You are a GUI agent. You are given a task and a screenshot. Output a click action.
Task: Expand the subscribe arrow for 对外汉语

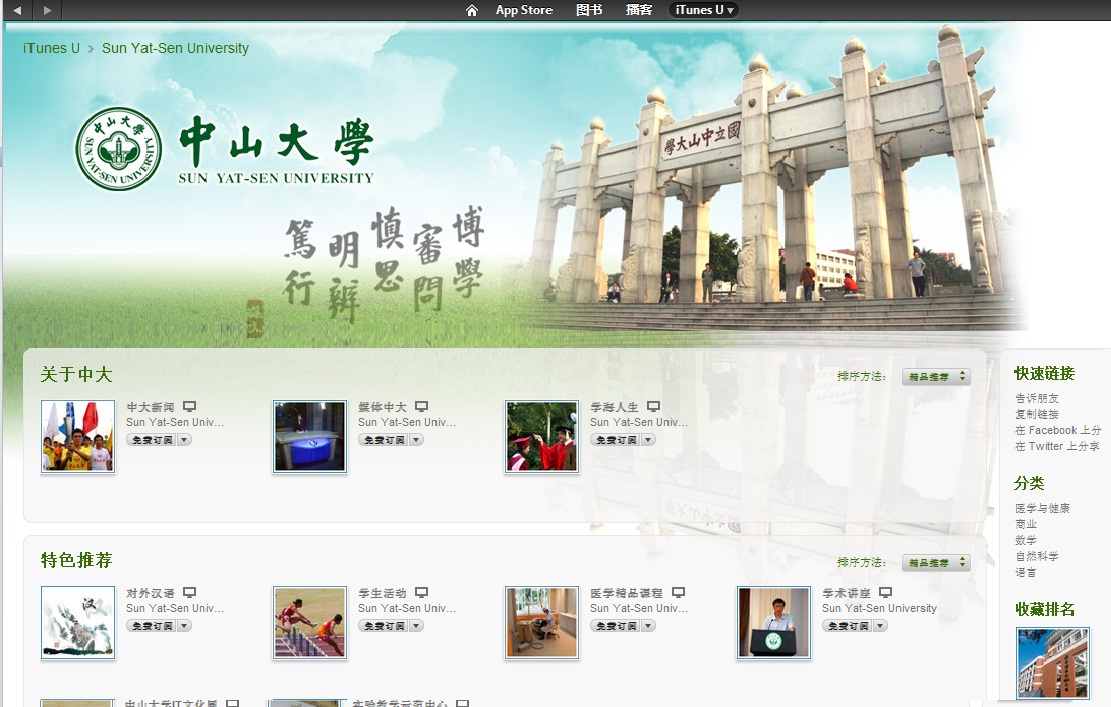(184, 626)
